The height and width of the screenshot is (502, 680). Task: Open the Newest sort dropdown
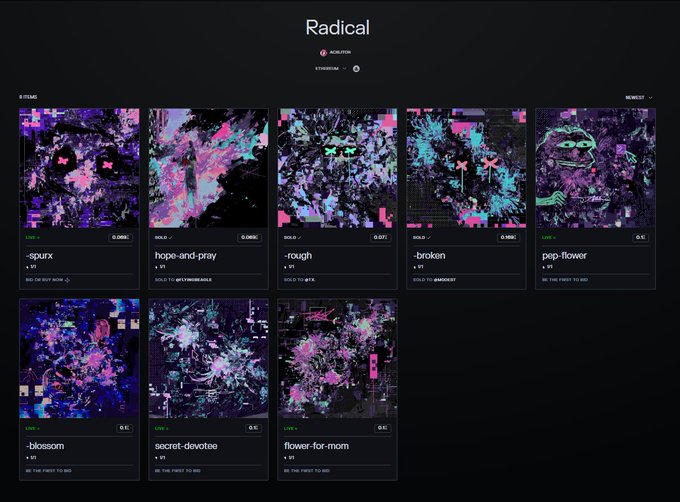[x=638, y=98]
